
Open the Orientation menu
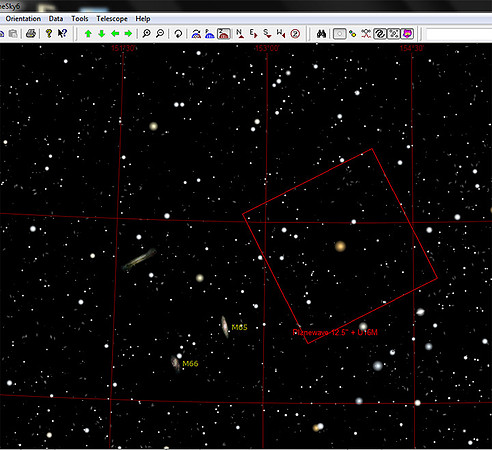[x=23, y=19]
